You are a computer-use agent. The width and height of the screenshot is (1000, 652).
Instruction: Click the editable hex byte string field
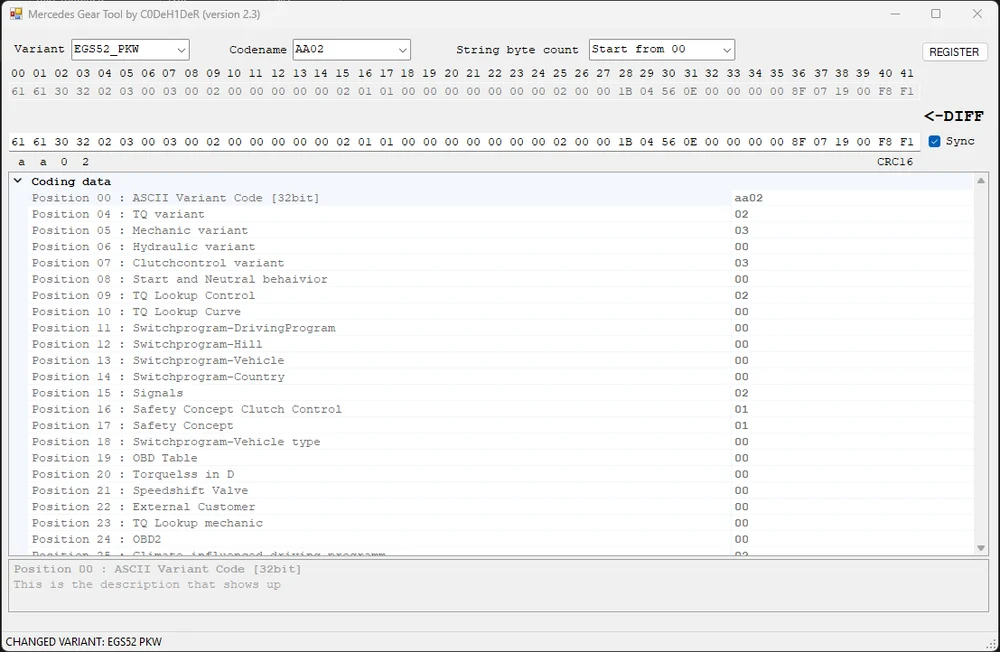[464, 142]
